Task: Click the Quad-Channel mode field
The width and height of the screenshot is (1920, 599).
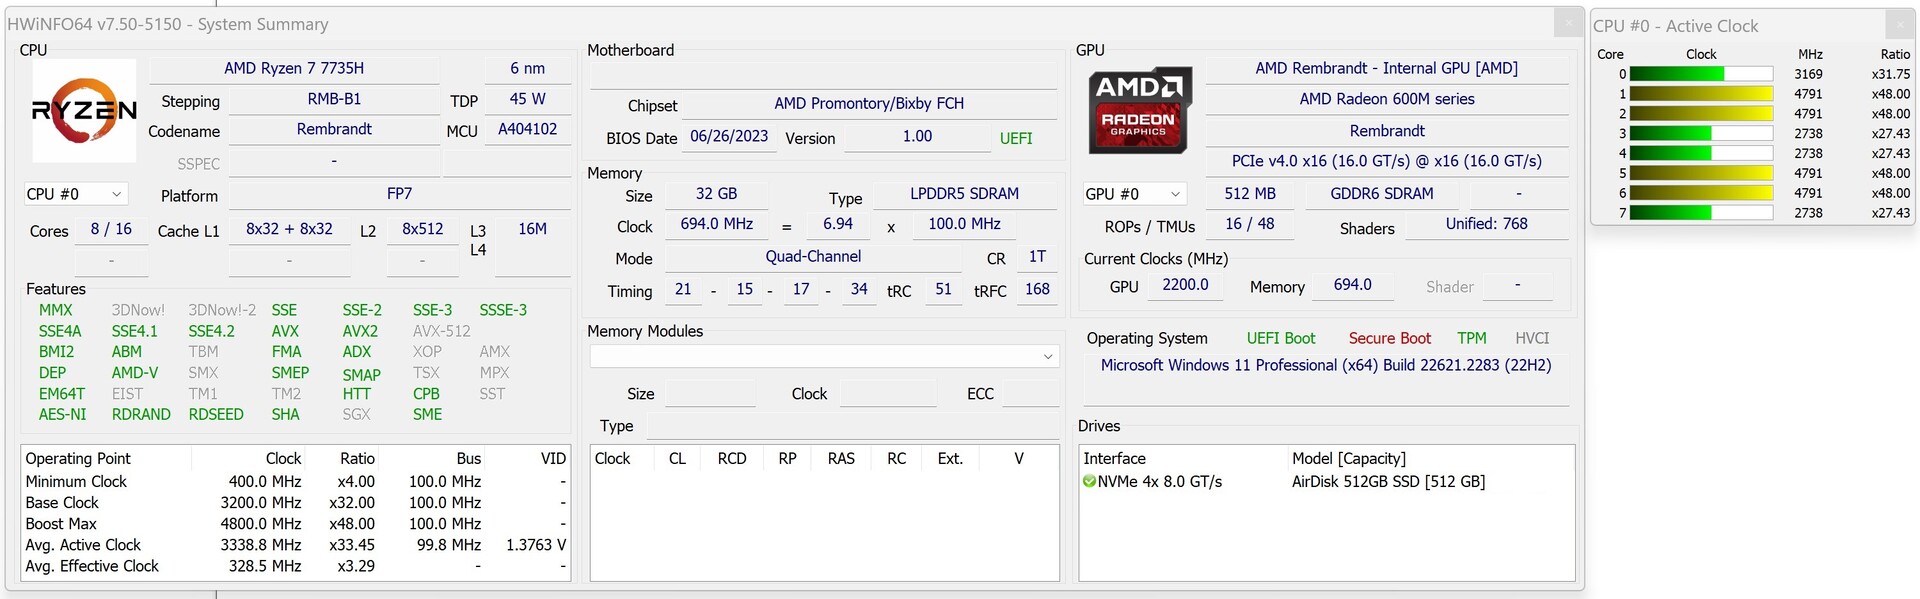Action: [813, 257]
